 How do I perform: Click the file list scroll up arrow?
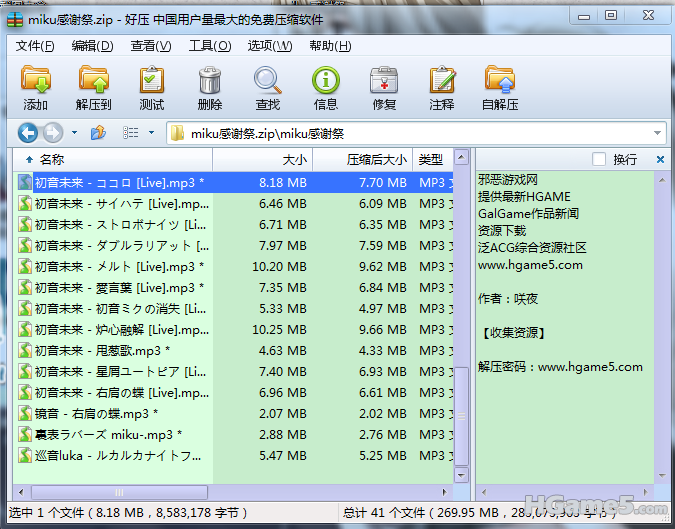click(461, 158)
